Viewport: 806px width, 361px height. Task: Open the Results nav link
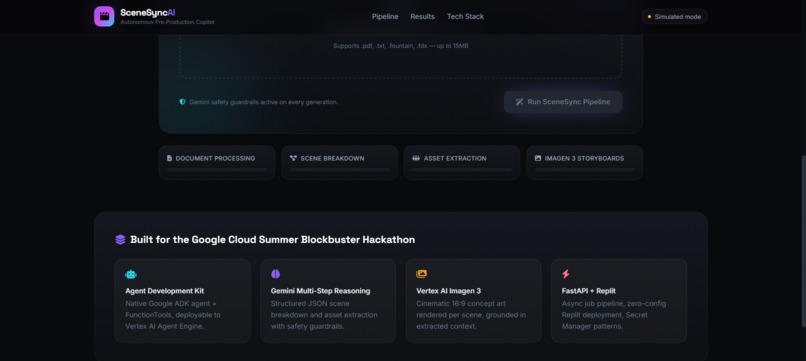click(423, 16)
